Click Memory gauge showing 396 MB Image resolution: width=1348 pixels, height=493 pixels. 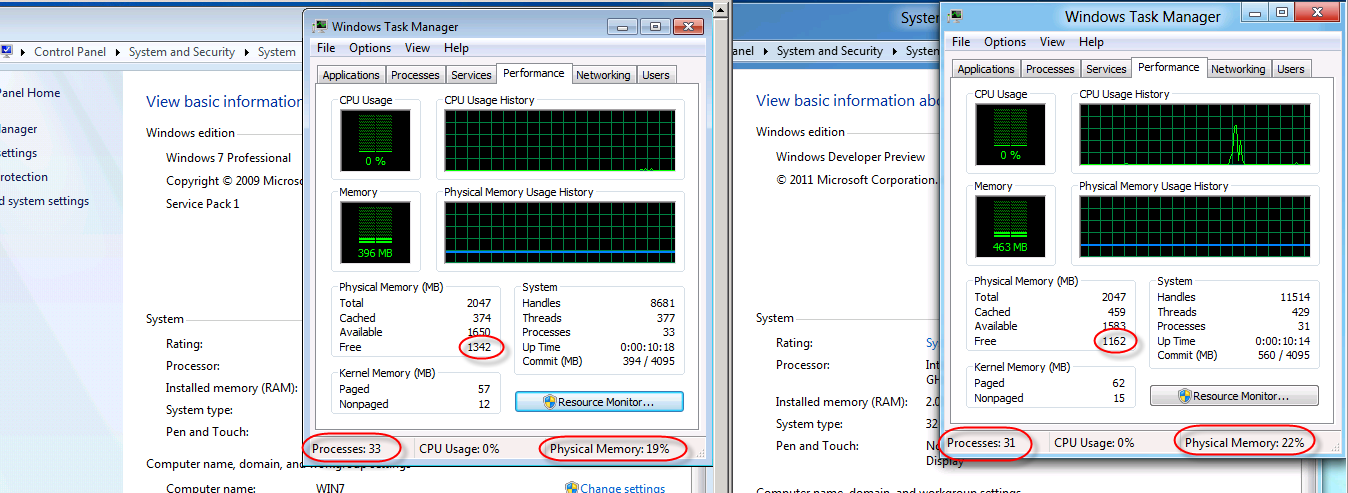(x=375, y=232)
